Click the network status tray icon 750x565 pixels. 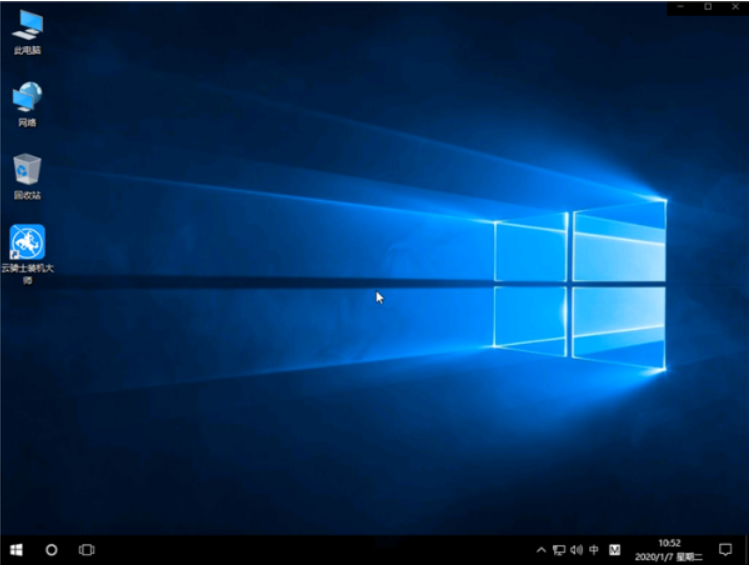click(559, 550)
